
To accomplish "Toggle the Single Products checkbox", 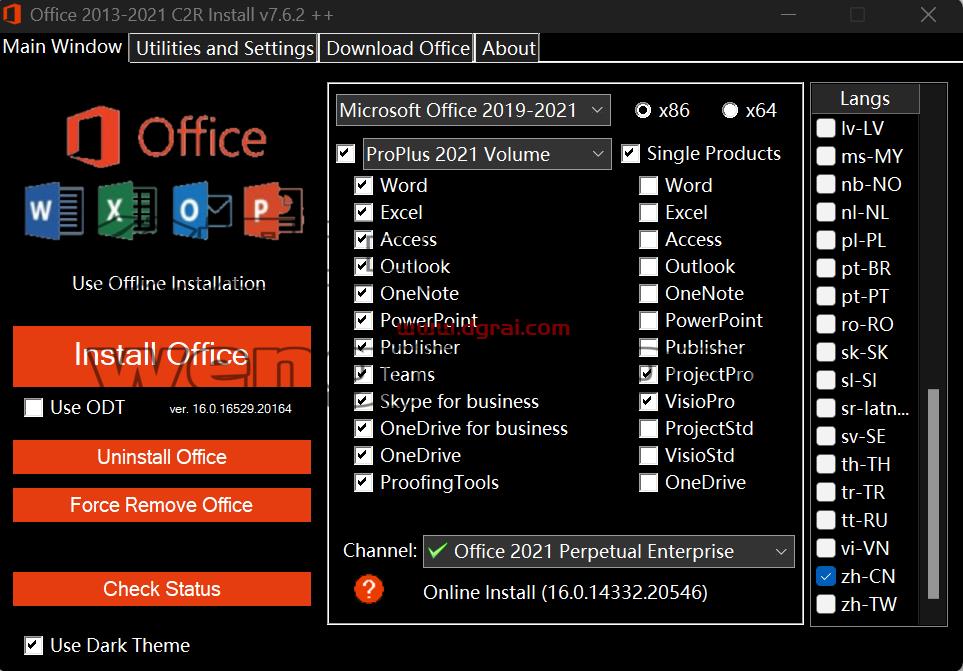I will pos(631,153).
